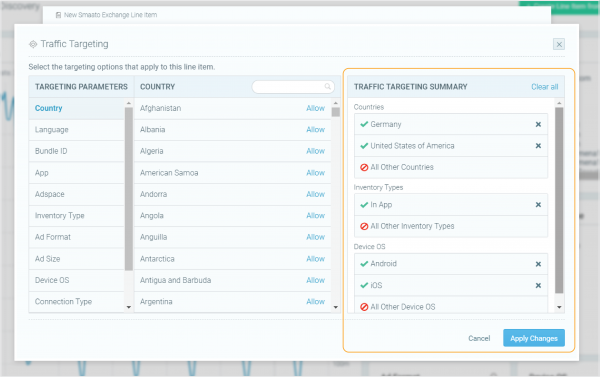
Task: Allow American Samoa
Action: [315, 173]
